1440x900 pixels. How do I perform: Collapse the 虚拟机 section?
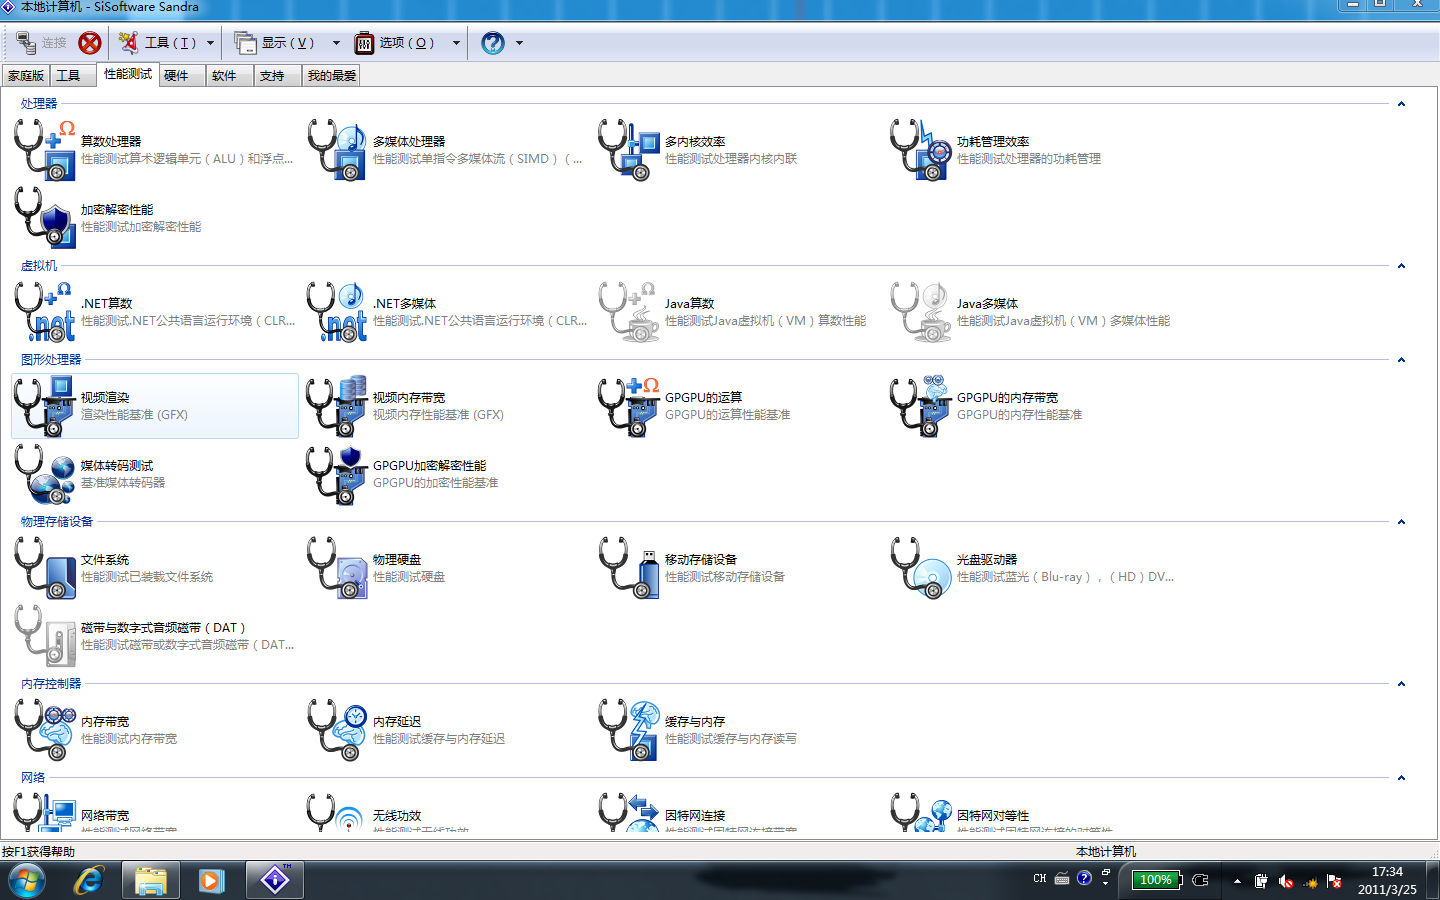1401,266
